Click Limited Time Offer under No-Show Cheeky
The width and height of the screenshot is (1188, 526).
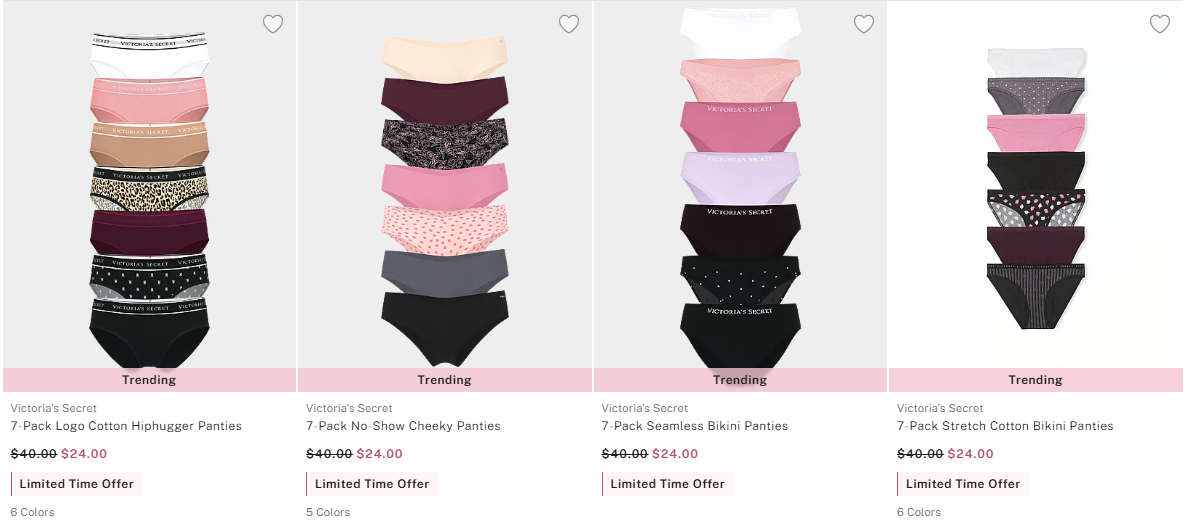pos(372,484)
